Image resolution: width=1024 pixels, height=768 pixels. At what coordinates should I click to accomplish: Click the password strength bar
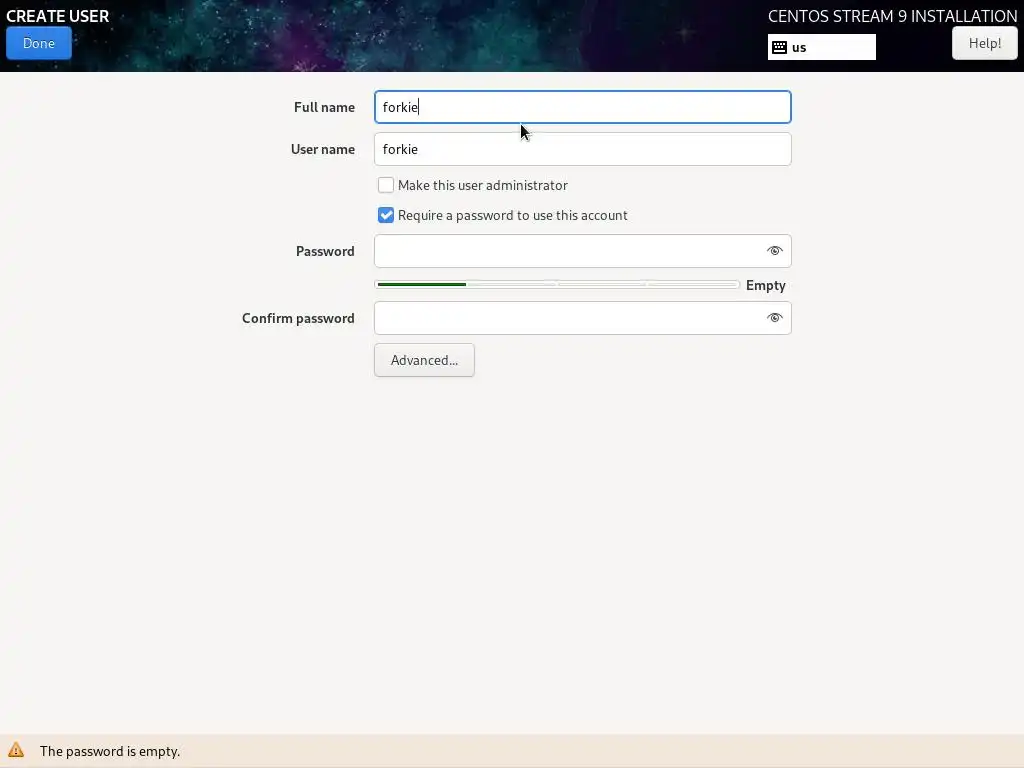pyautogui.click(x=557, y=285)
